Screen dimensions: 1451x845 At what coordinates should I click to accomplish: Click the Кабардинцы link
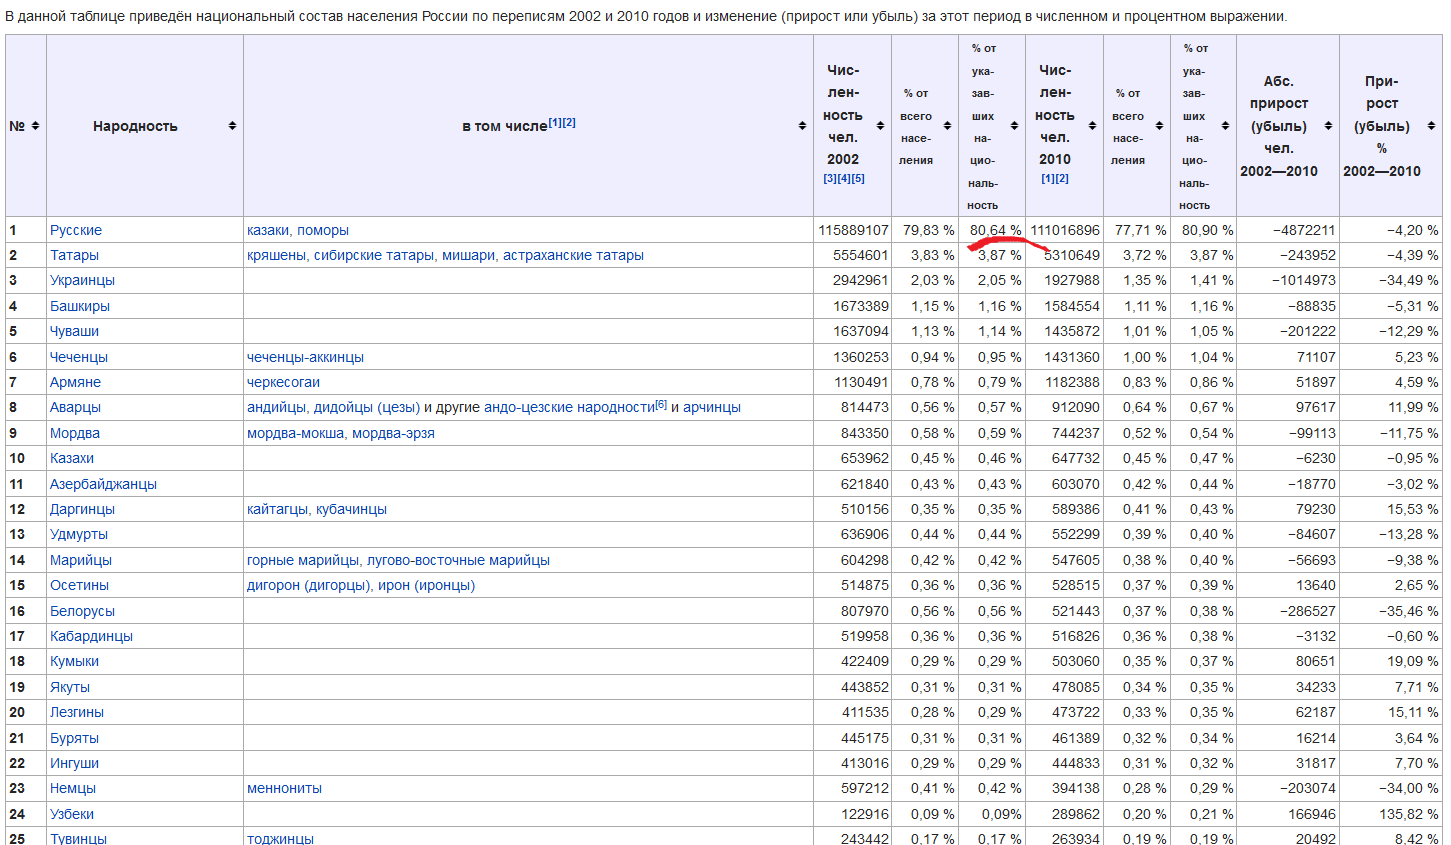(x=91, y=636)
